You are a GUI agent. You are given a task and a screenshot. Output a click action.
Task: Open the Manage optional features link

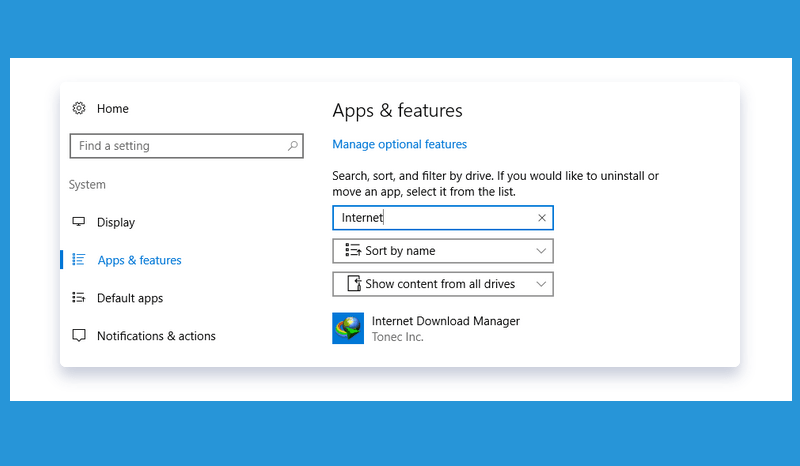[x=399, y=144]
